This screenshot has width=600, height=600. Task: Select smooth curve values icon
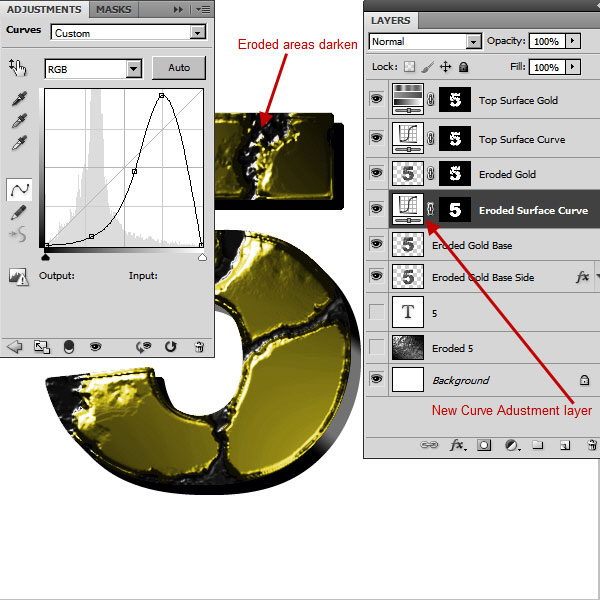click(x=18, y=234)
